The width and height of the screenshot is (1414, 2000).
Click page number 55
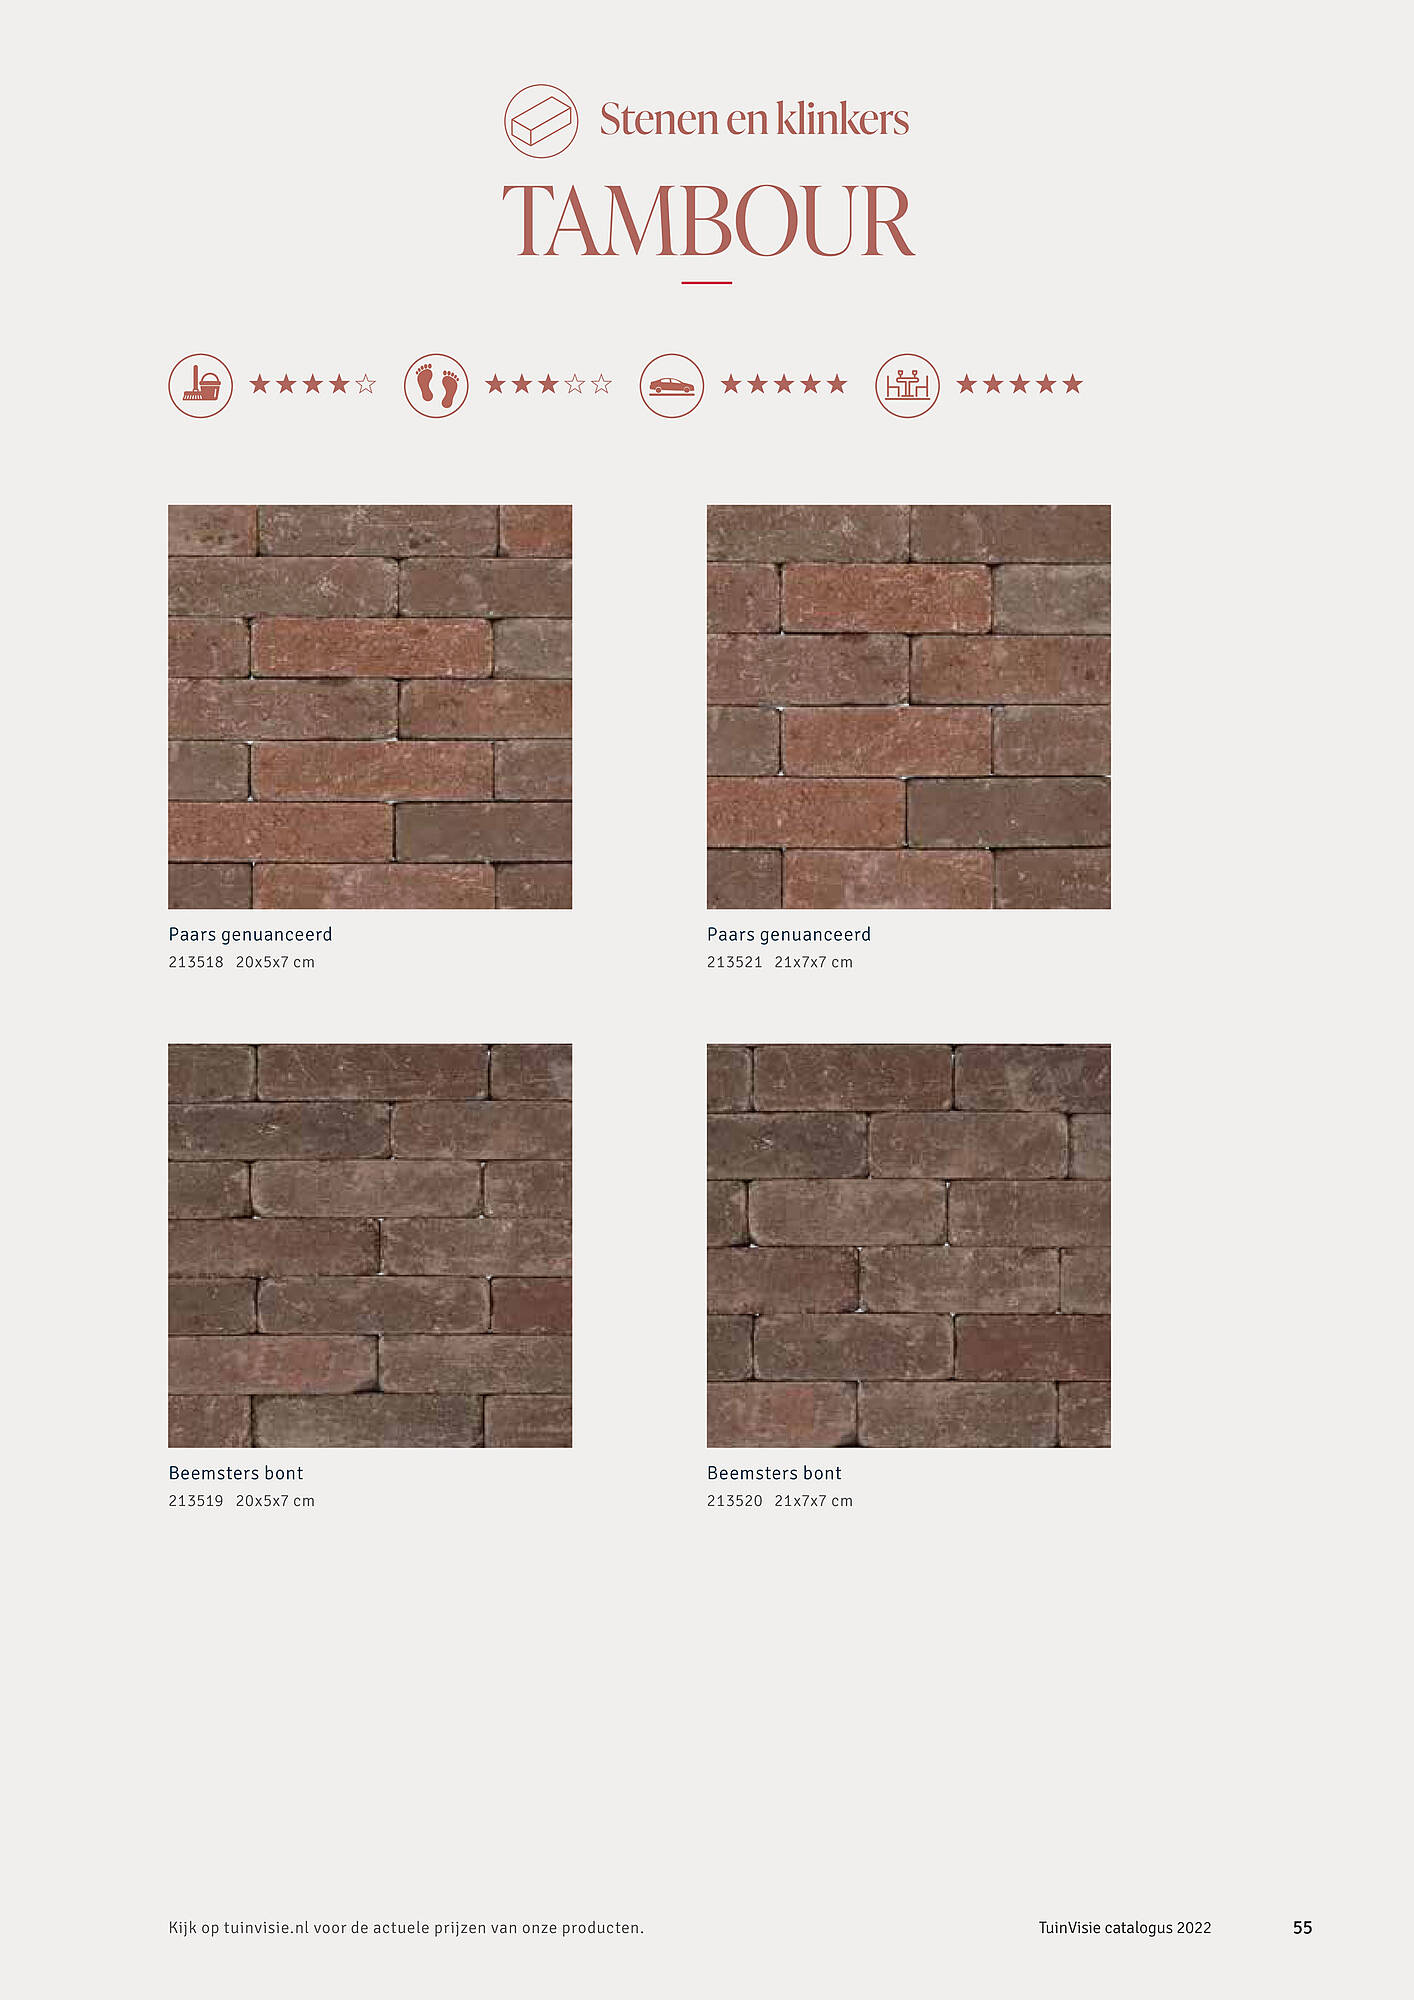[x=1303, y=1928]
